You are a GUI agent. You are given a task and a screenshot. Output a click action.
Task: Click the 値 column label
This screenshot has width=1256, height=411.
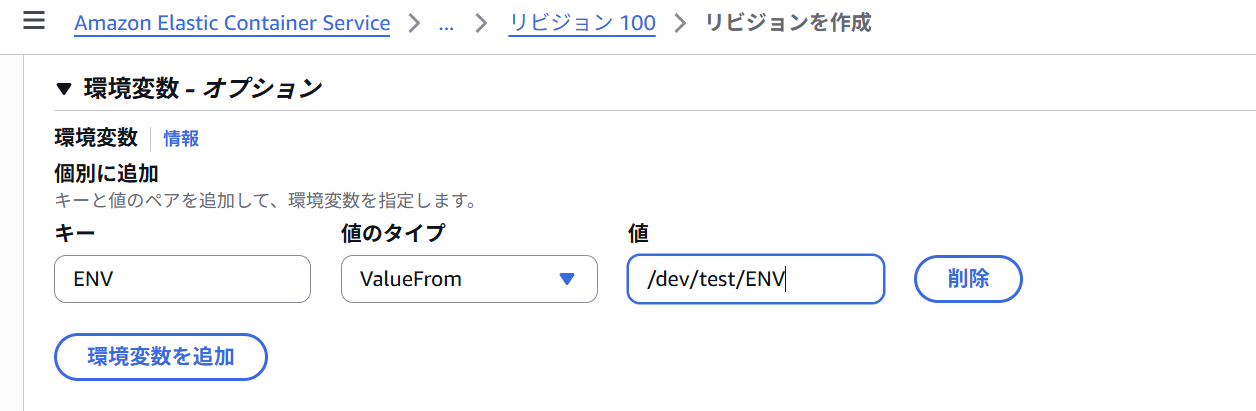click(x=638, y=233)
